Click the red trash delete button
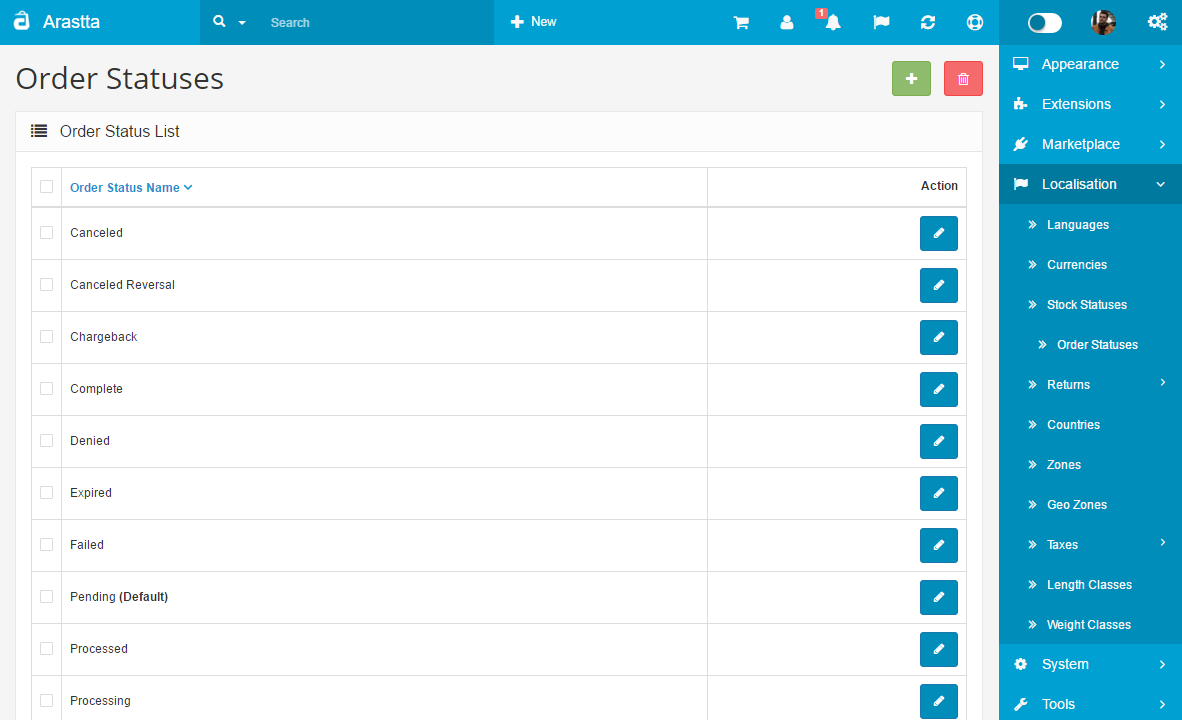Image resolution: width=1182 pixels, height=720 pixels. (963, 78)
